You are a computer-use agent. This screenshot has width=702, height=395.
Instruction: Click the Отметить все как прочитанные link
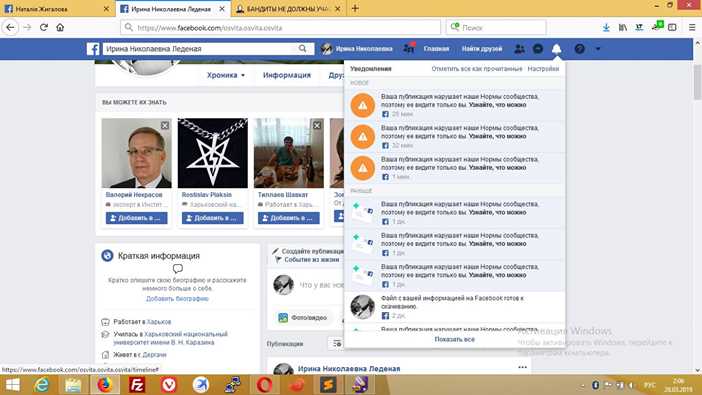click(477, 69)
